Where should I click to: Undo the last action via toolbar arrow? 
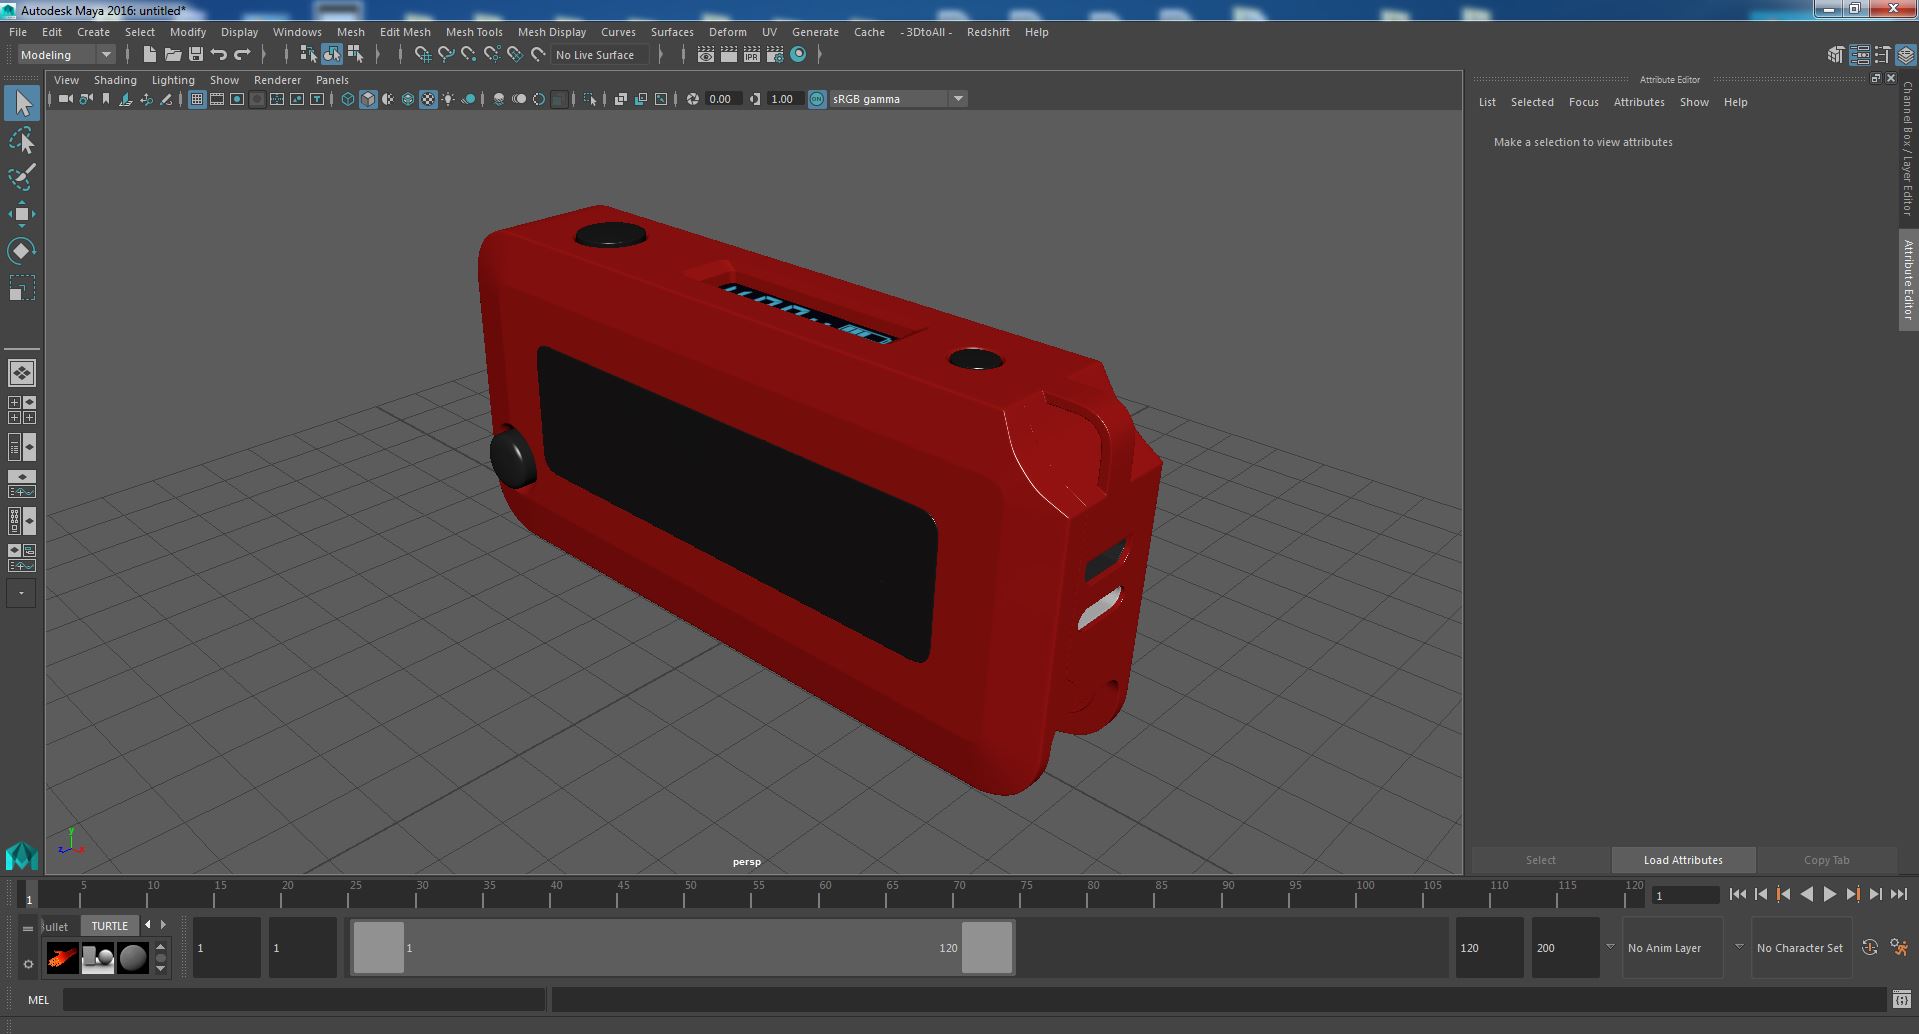pos(219,55)
